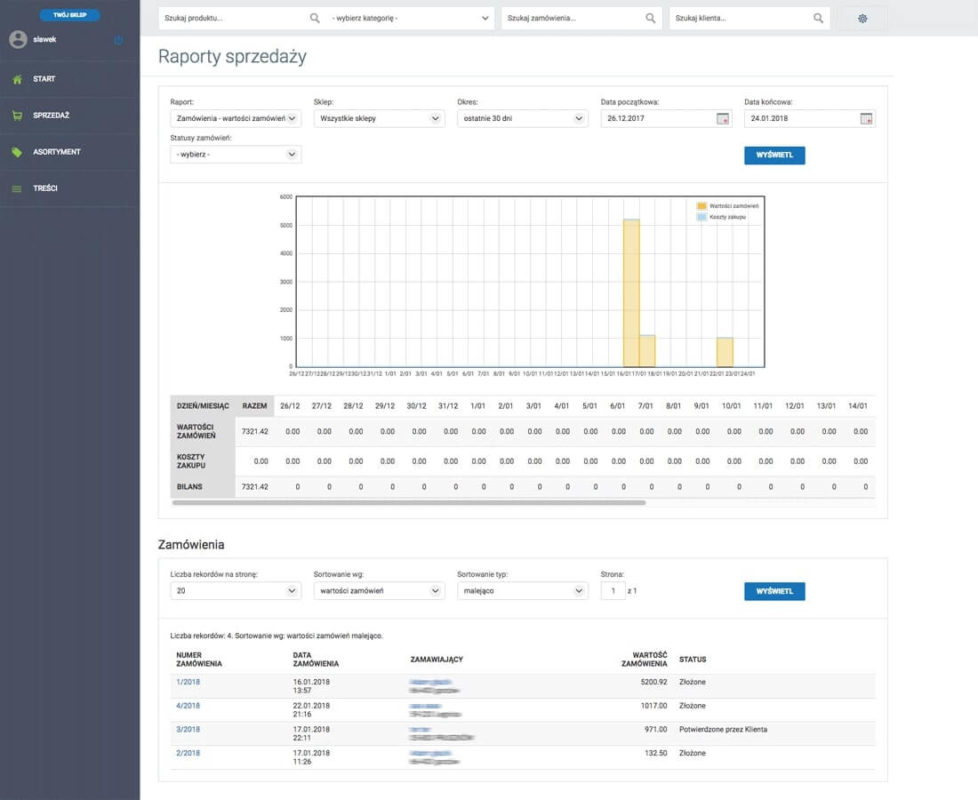
Task: Expand the Sortowanie wg dropdown
Action: pyautogui.click(x=379, y=590)
